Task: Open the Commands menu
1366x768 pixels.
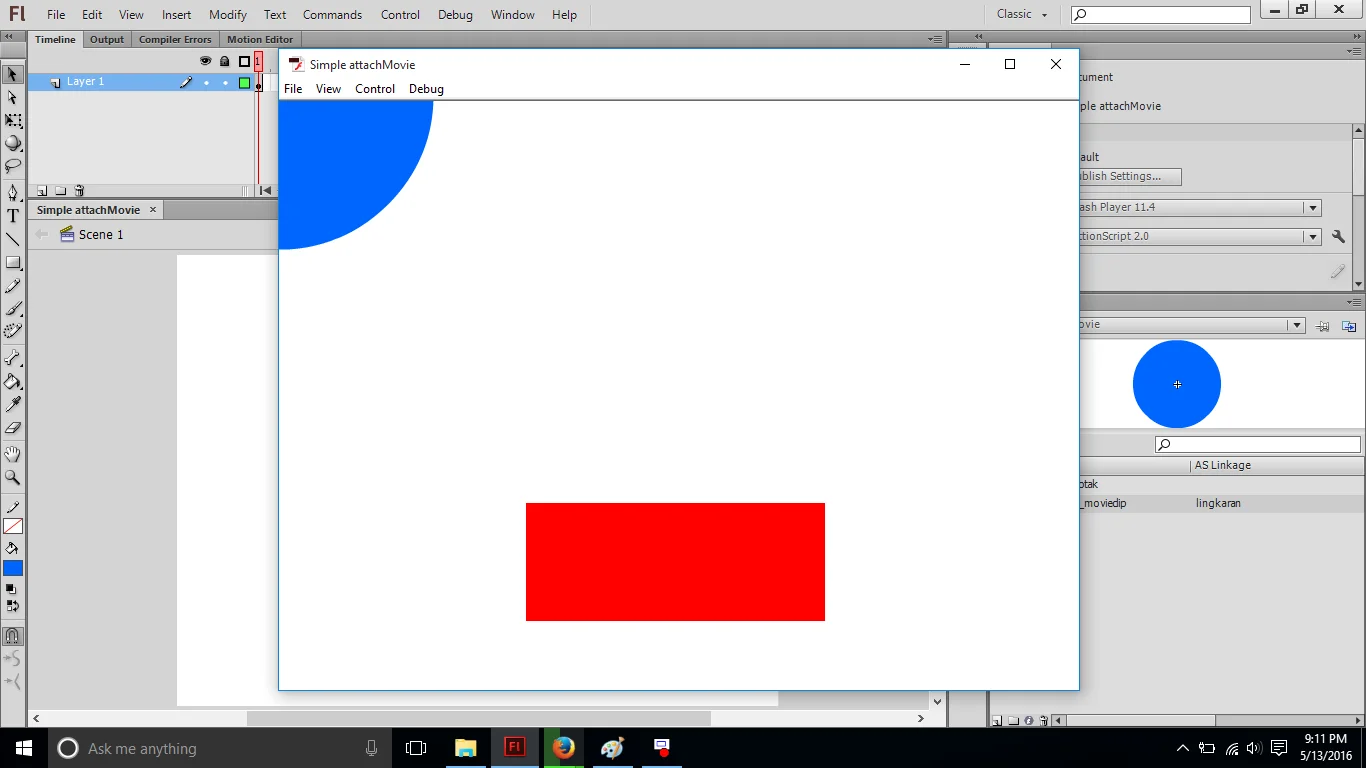Action: [x=332, y=15]
